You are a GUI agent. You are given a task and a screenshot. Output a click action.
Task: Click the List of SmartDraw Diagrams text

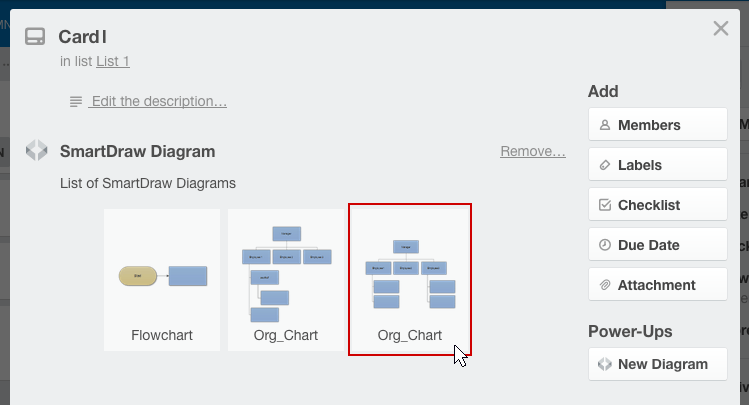(x=148, y=183)
